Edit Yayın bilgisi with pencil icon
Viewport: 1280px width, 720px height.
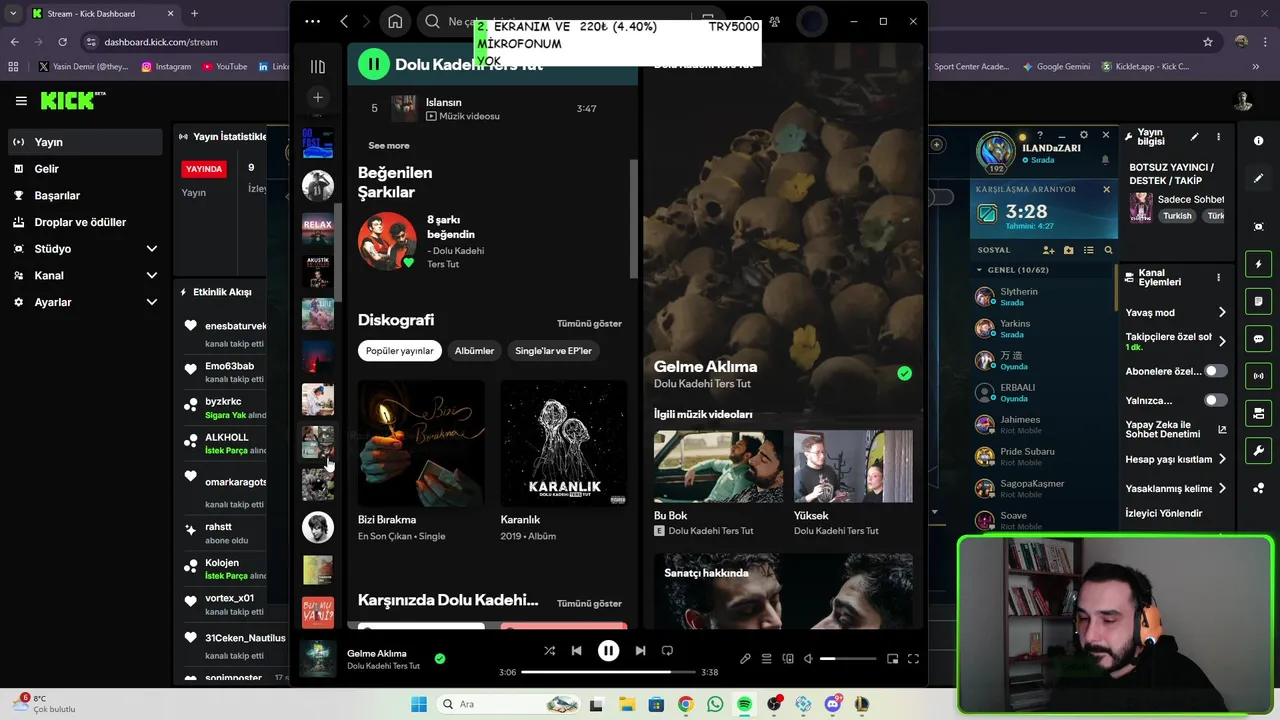(1194, 136)
